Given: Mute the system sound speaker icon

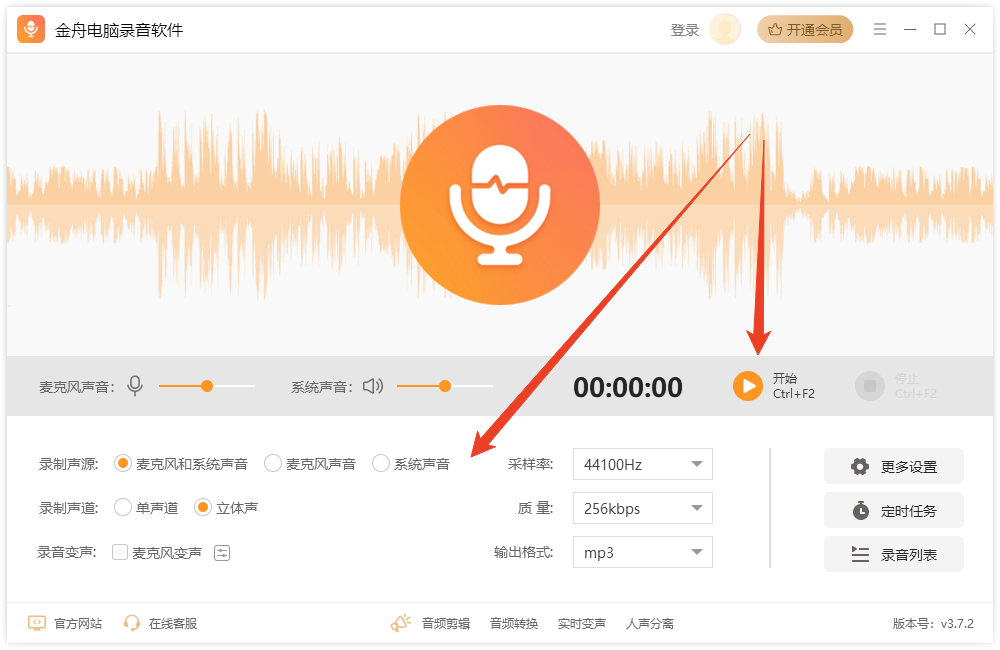Looking at the screenshot, I should (x=373, y=386).
